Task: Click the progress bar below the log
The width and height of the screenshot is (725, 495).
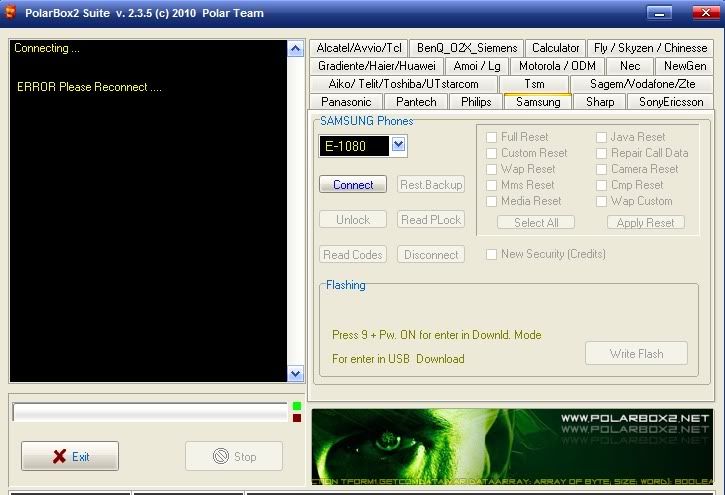Action: [x=150, y=412]
